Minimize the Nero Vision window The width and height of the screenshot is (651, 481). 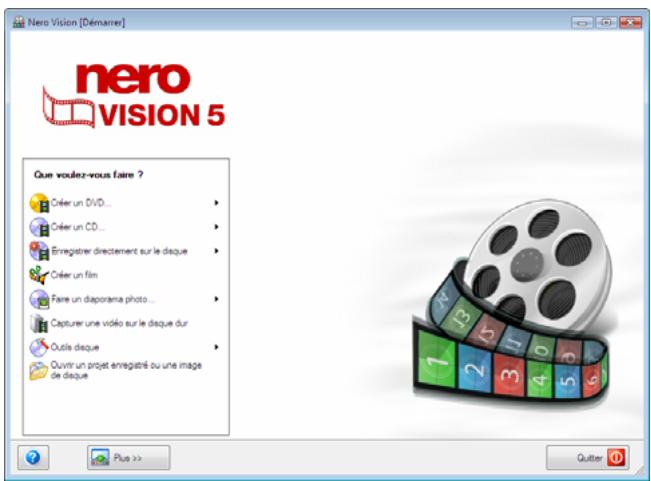pos(582,23)
